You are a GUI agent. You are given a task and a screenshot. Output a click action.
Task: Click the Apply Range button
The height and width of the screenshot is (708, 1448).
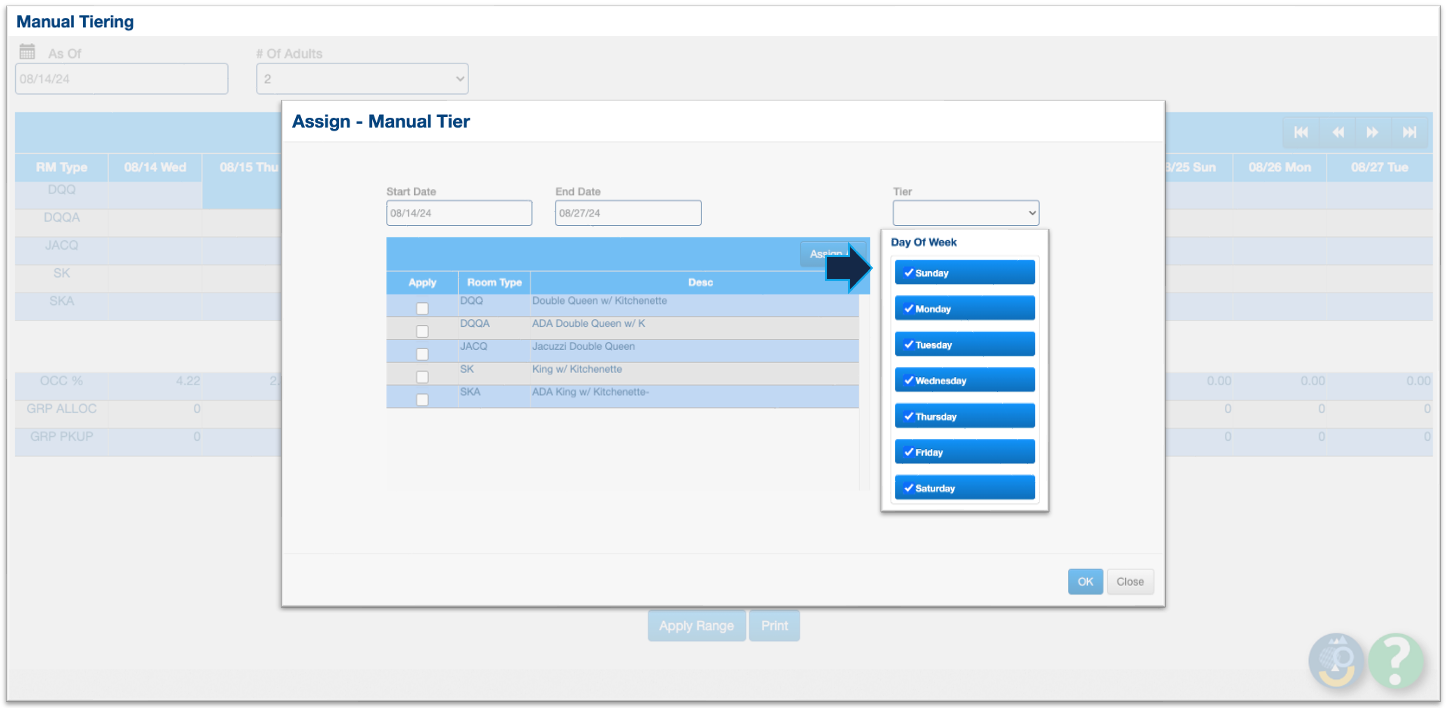(x=696, y=626)
